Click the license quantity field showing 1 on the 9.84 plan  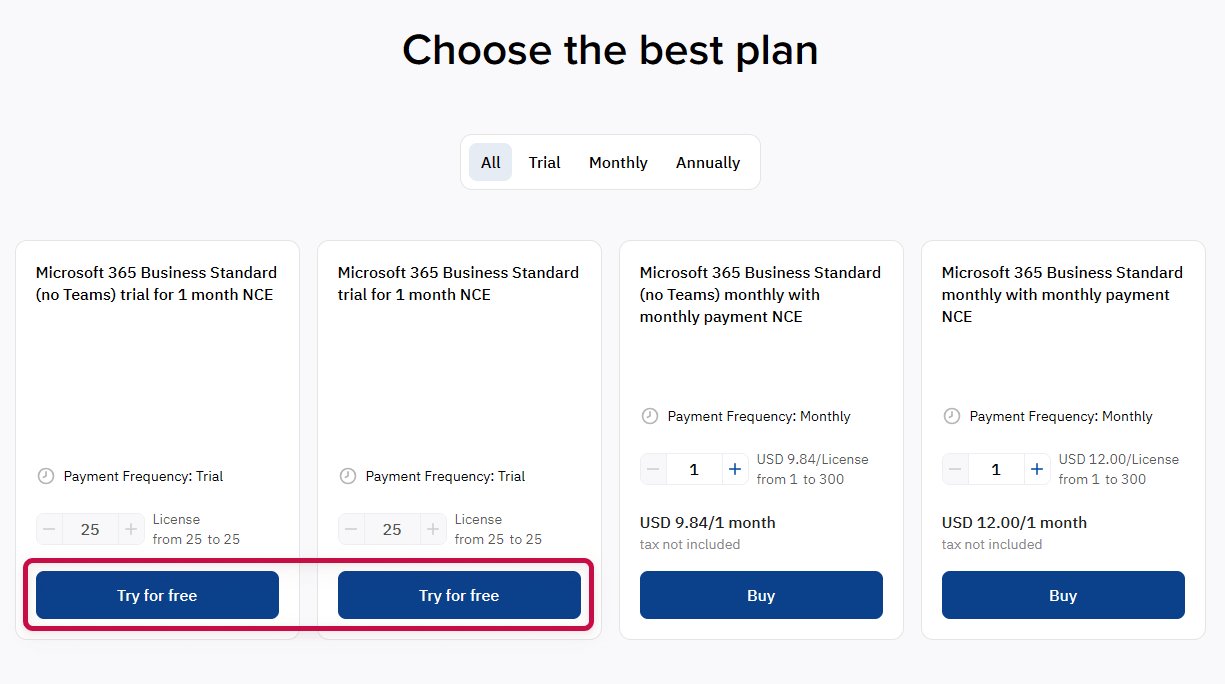click(x=695, y=468)
